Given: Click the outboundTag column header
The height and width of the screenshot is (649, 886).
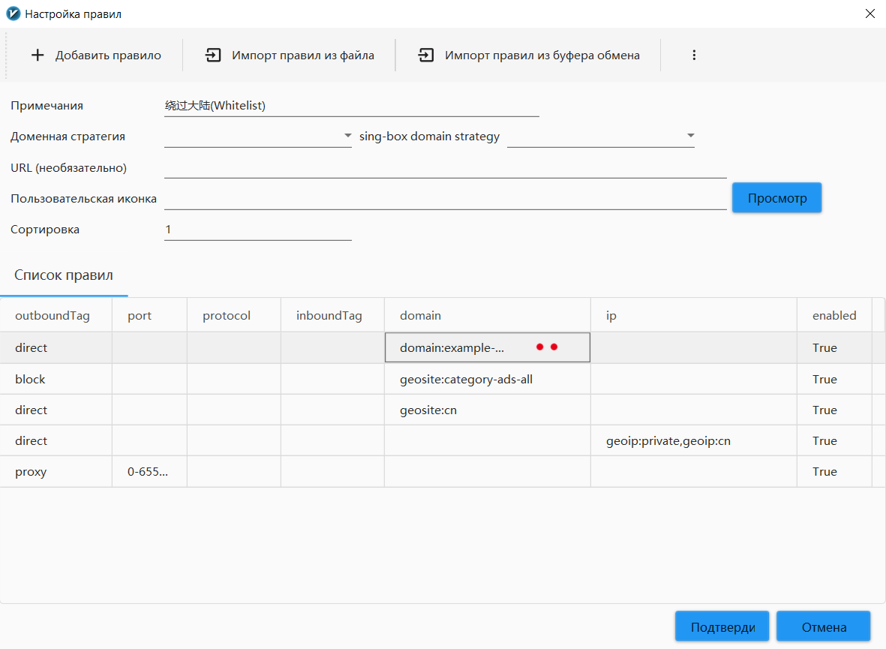Looking at the screenshot, I should coord(53,315).
